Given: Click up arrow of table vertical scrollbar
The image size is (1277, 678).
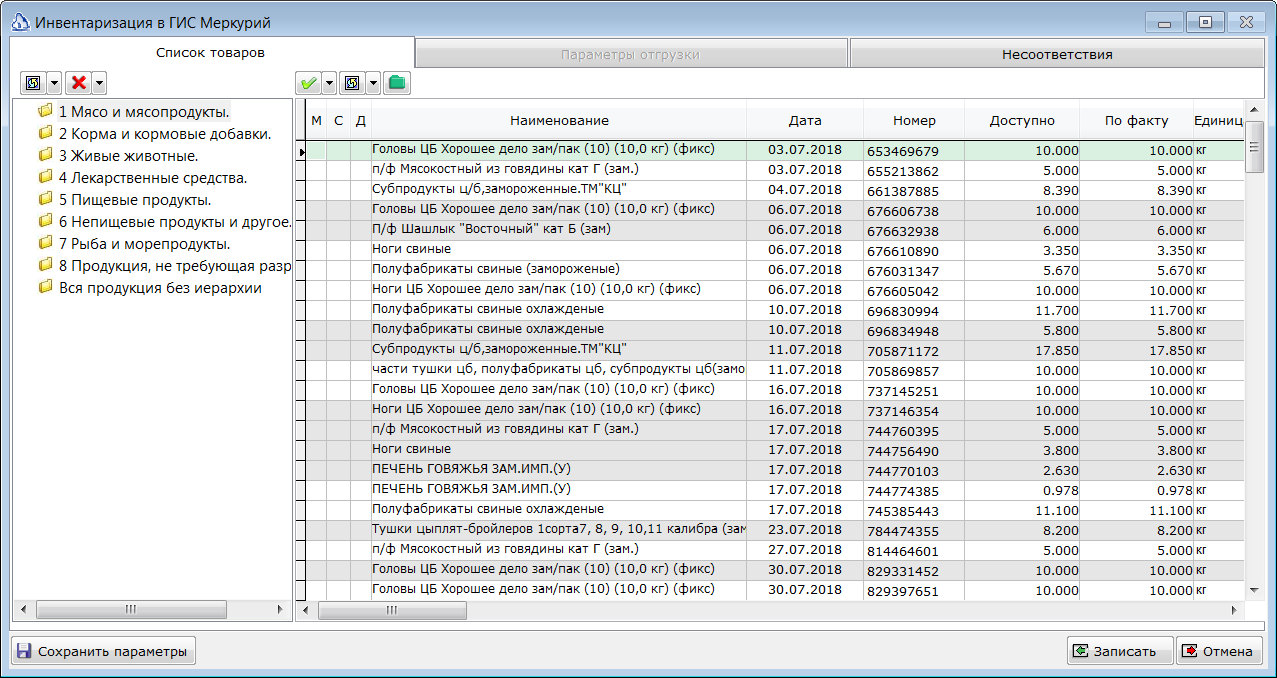Looking at the screenshot, I should coord(1254,108).
